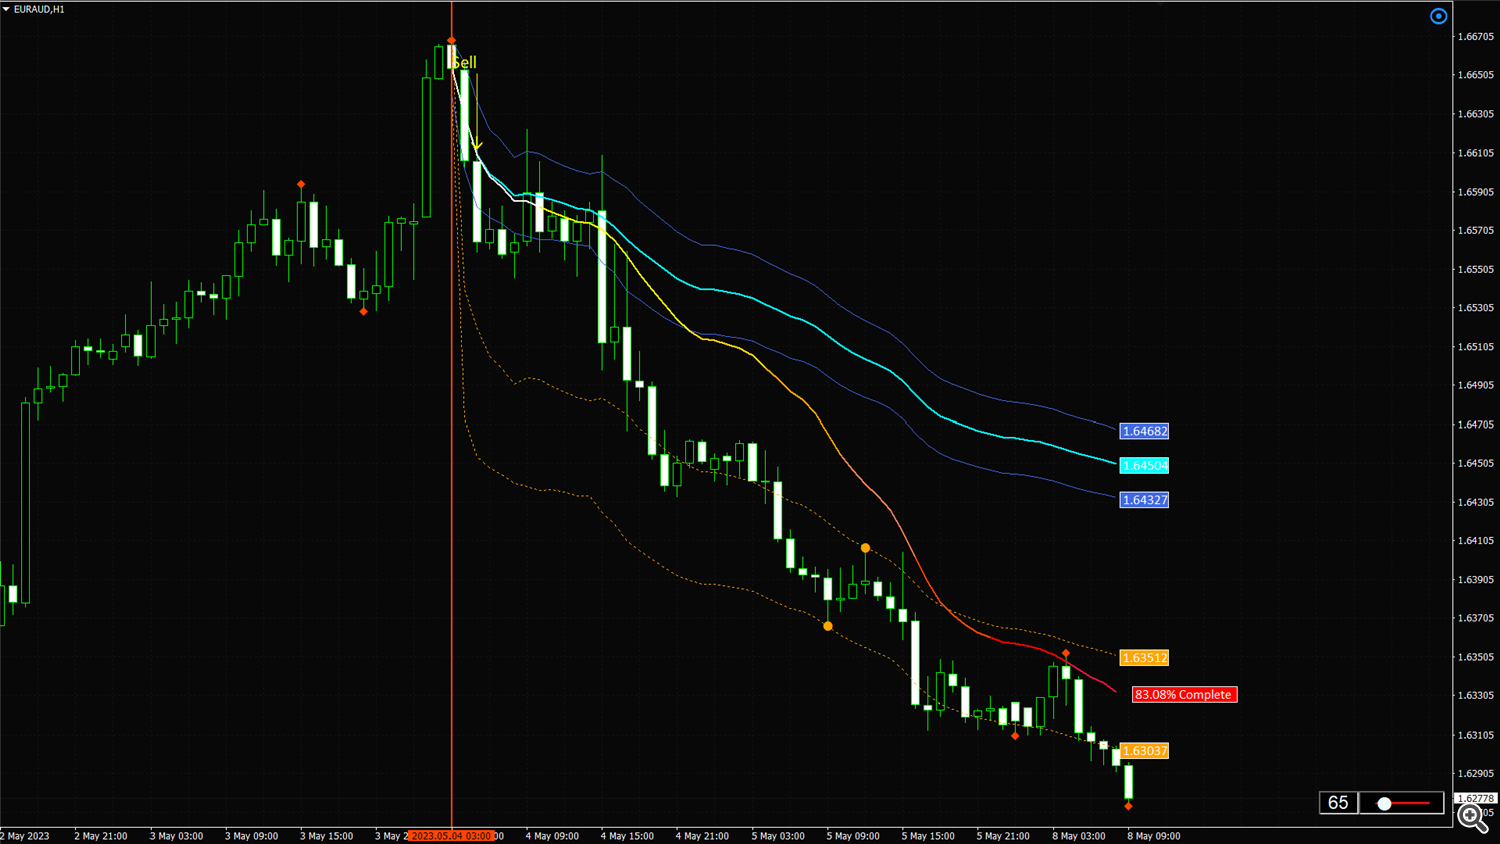Click the red diamond below the last candle
Screen dimensions: 1500x844
(x=1128, y=806)
